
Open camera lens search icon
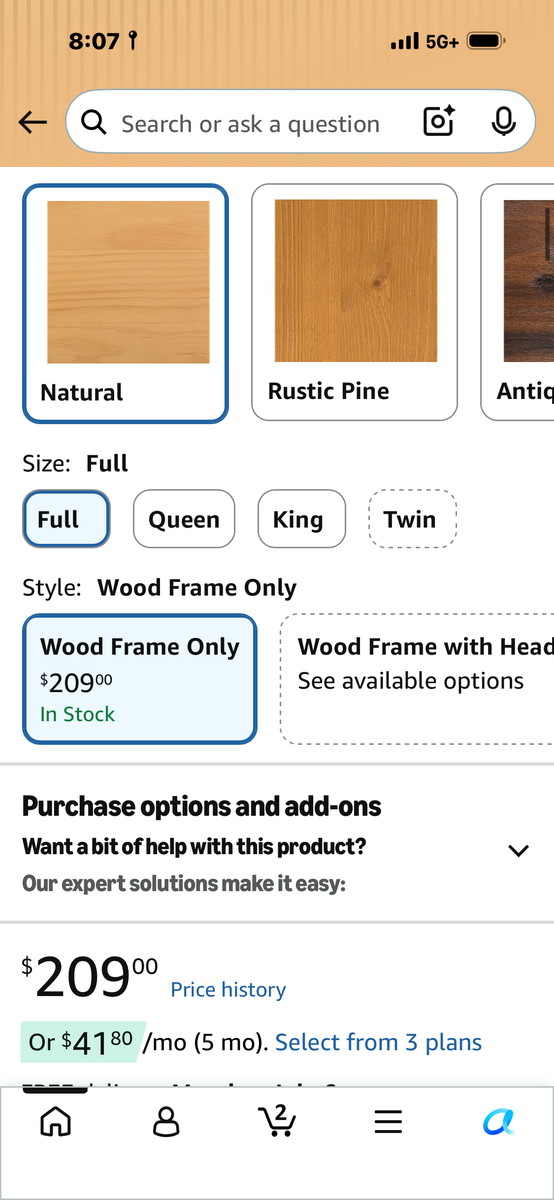pyautogui.click(x=439, y=123)
